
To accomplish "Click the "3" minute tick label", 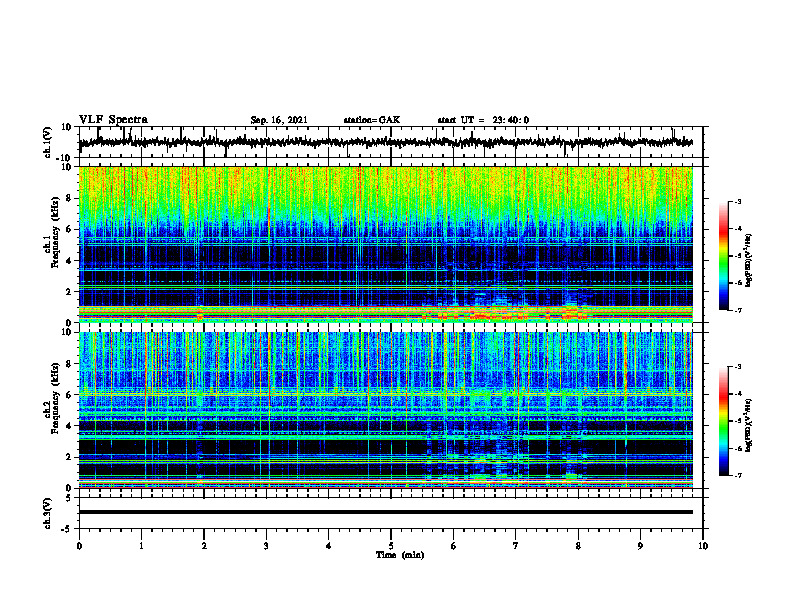I will coord(266,546).
